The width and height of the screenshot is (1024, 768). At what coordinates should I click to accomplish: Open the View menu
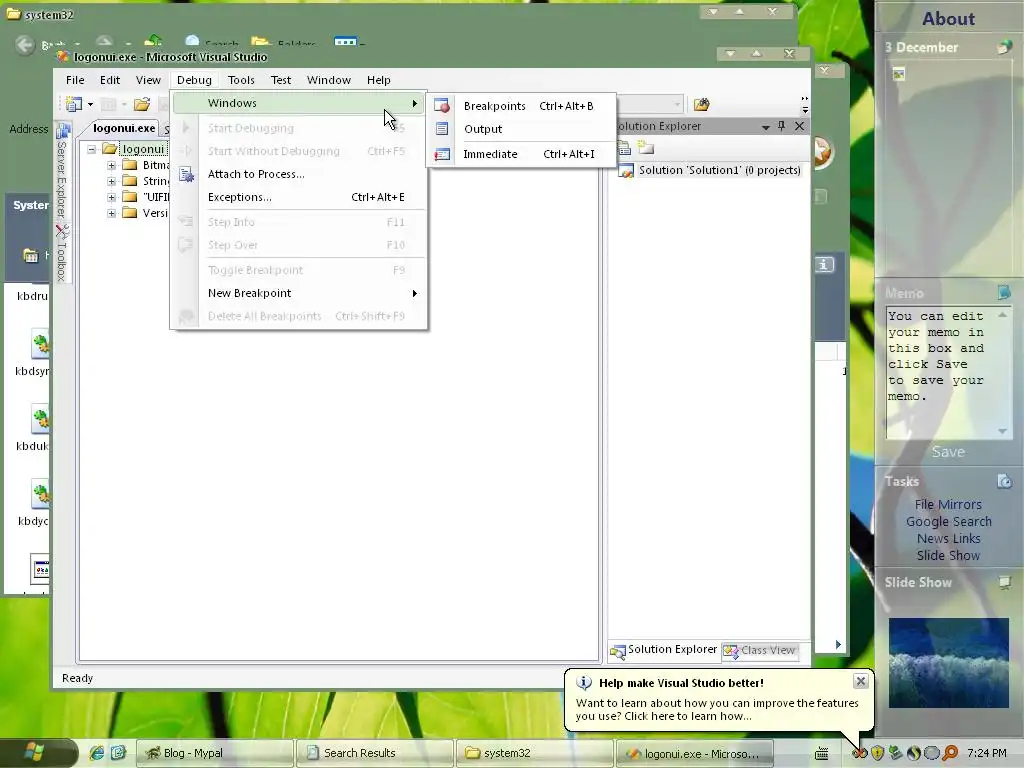pyautogui.click(x=148, y=80)
